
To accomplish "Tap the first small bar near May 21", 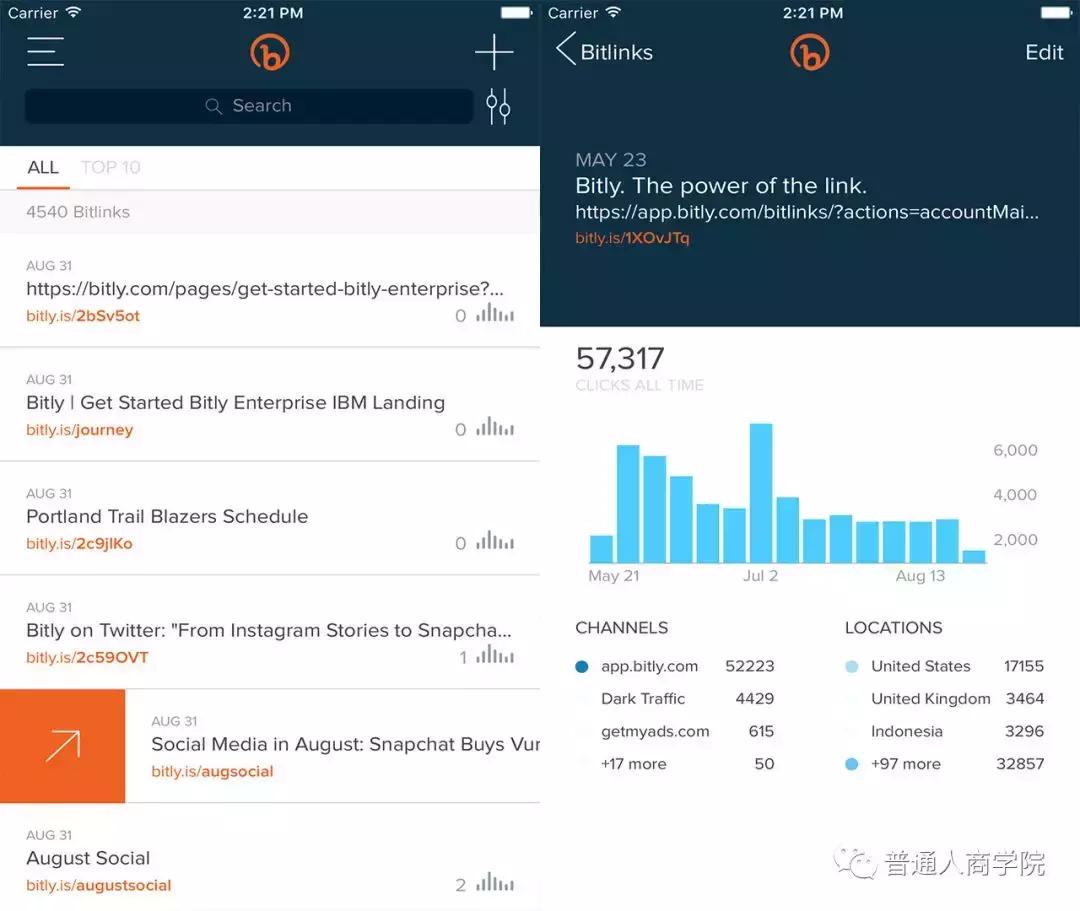I will 601,549.
